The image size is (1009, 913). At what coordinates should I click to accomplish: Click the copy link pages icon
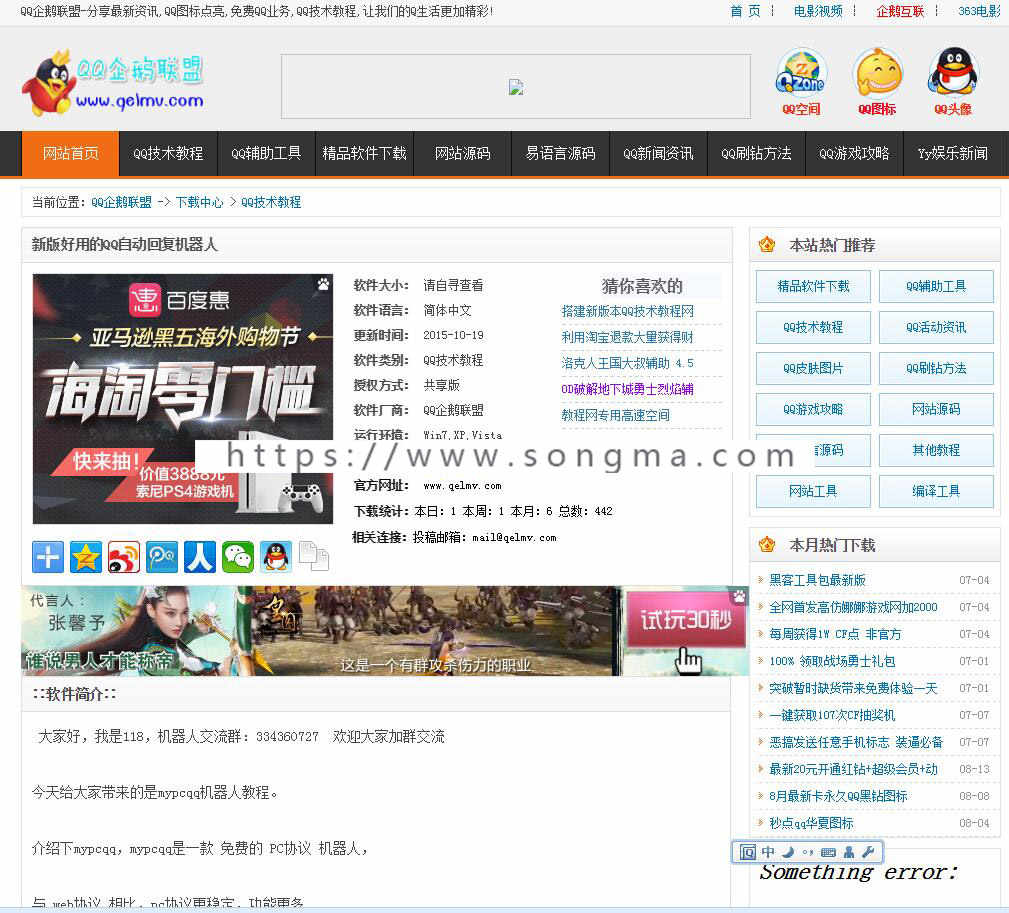point(313,557)
